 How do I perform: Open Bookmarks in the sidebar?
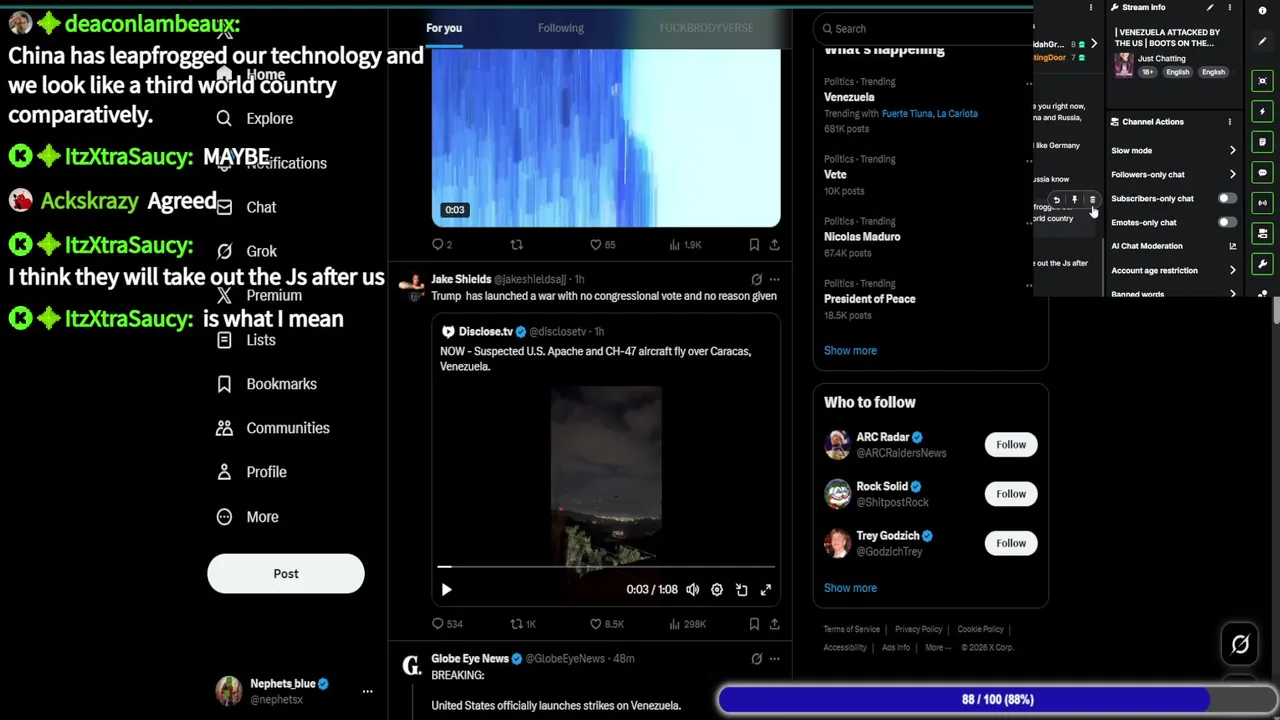pyautogui.click(x=267, y=384)
